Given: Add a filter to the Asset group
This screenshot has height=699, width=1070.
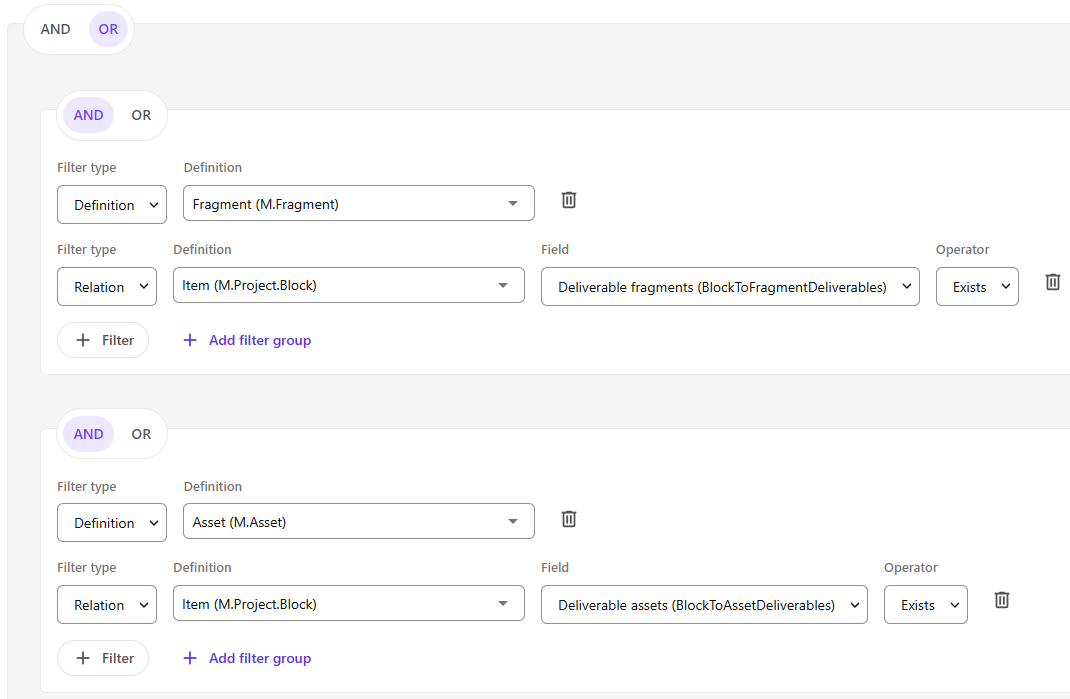Looking at the screenshot, I should click(x=103, y=658).
